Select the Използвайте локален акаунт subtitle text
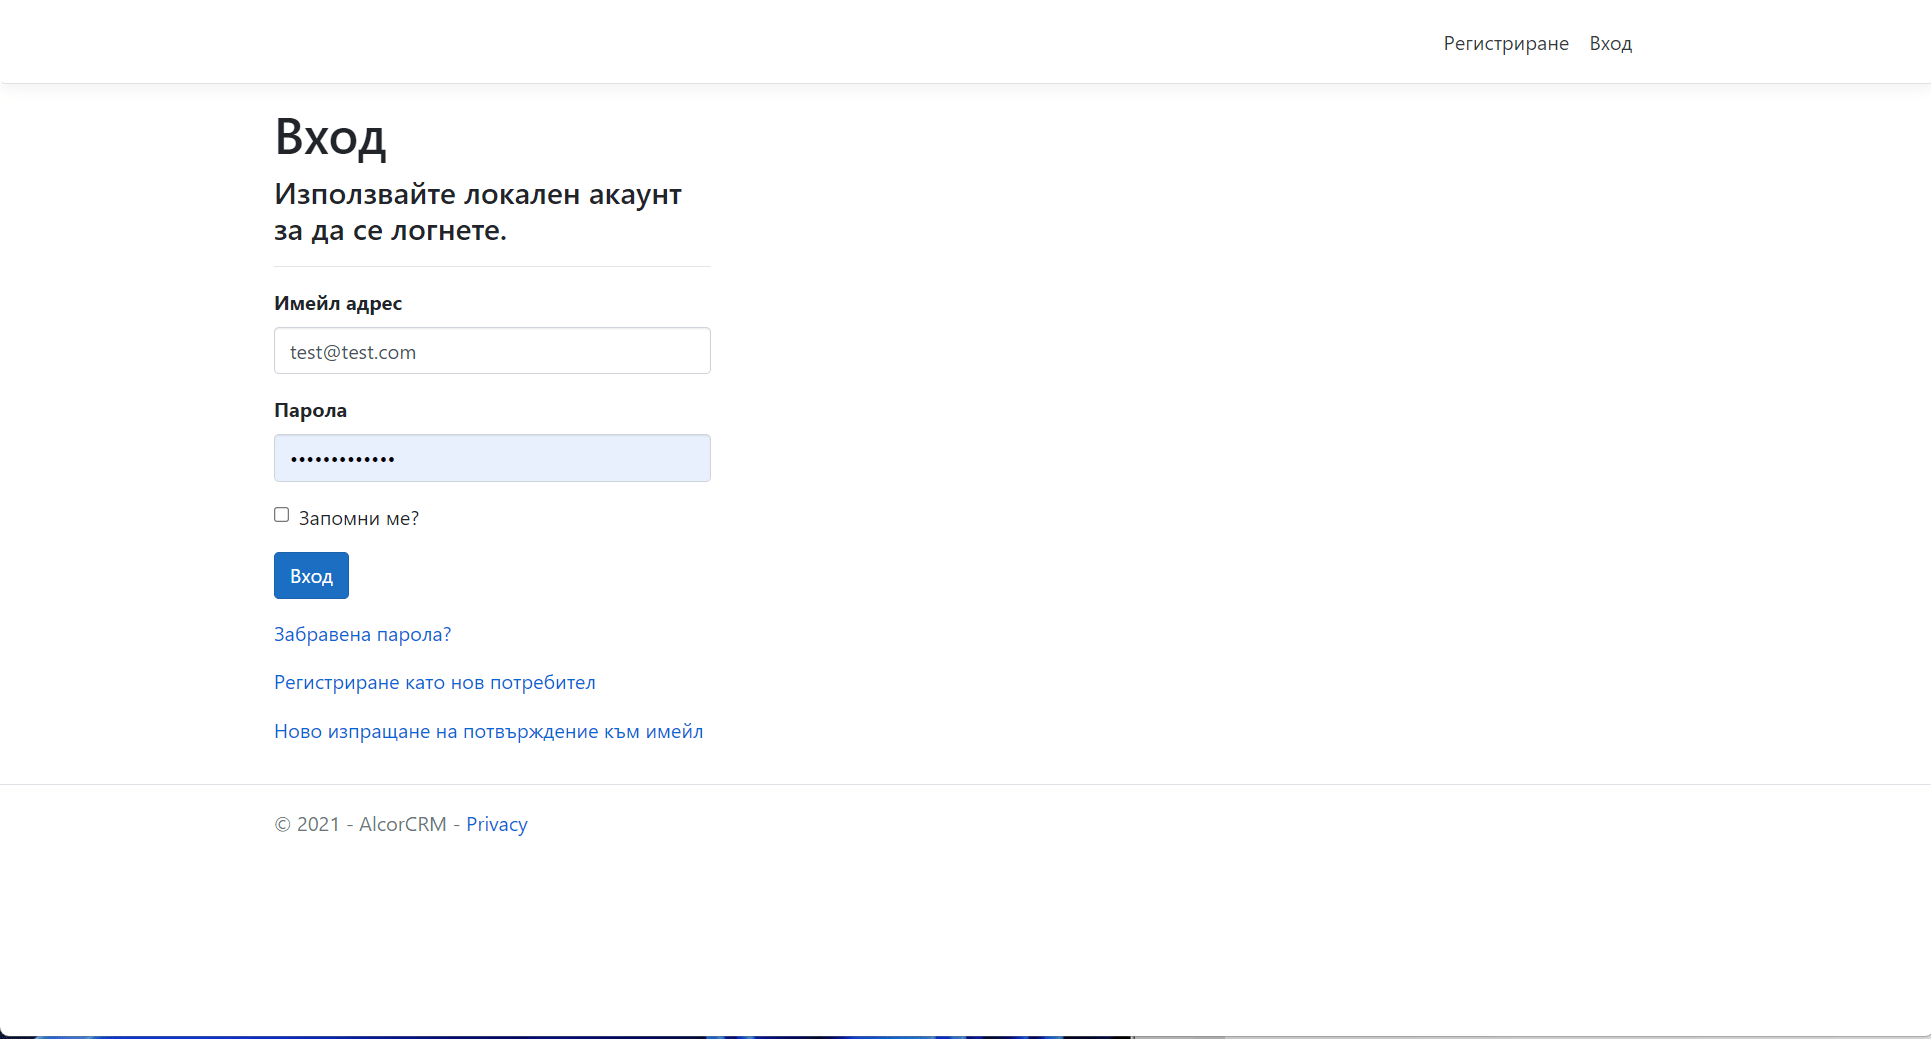1931x1039 pixels. pos(478,212)
